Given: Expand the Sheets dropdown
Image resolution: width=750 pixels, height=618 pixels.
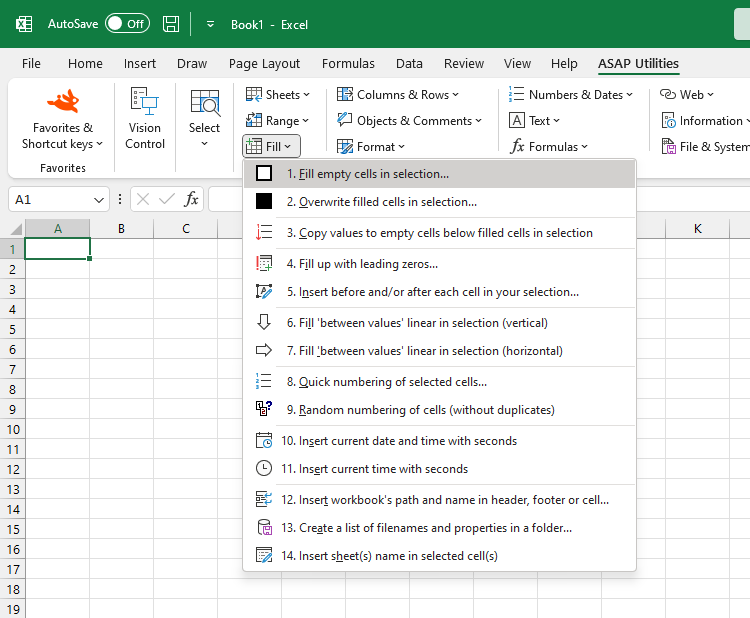Looking at the screenshot, I should tap(278, 95).
